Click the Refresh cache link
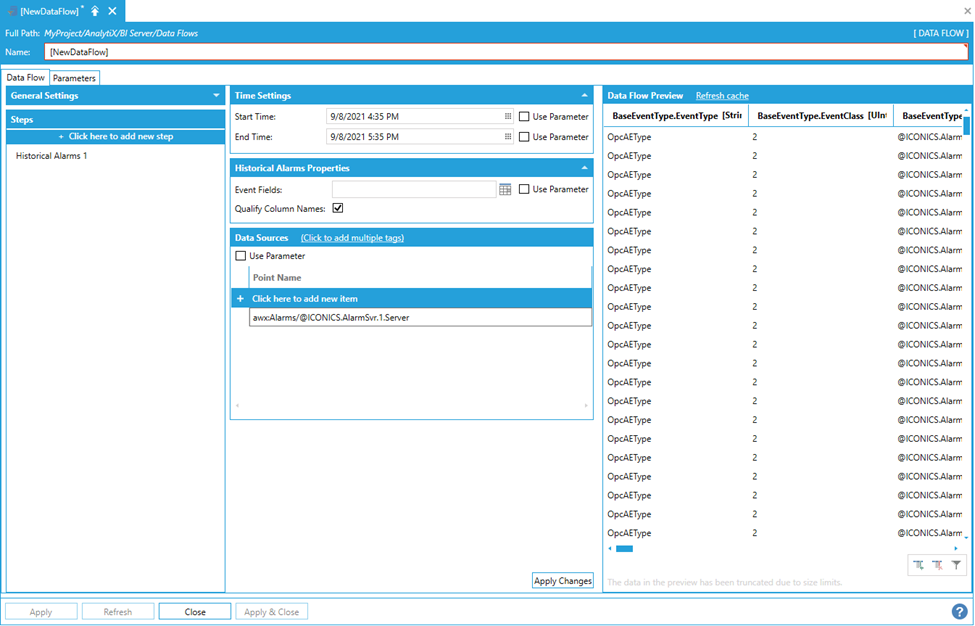This screenshot has width=975, height=626. (722, 96)
